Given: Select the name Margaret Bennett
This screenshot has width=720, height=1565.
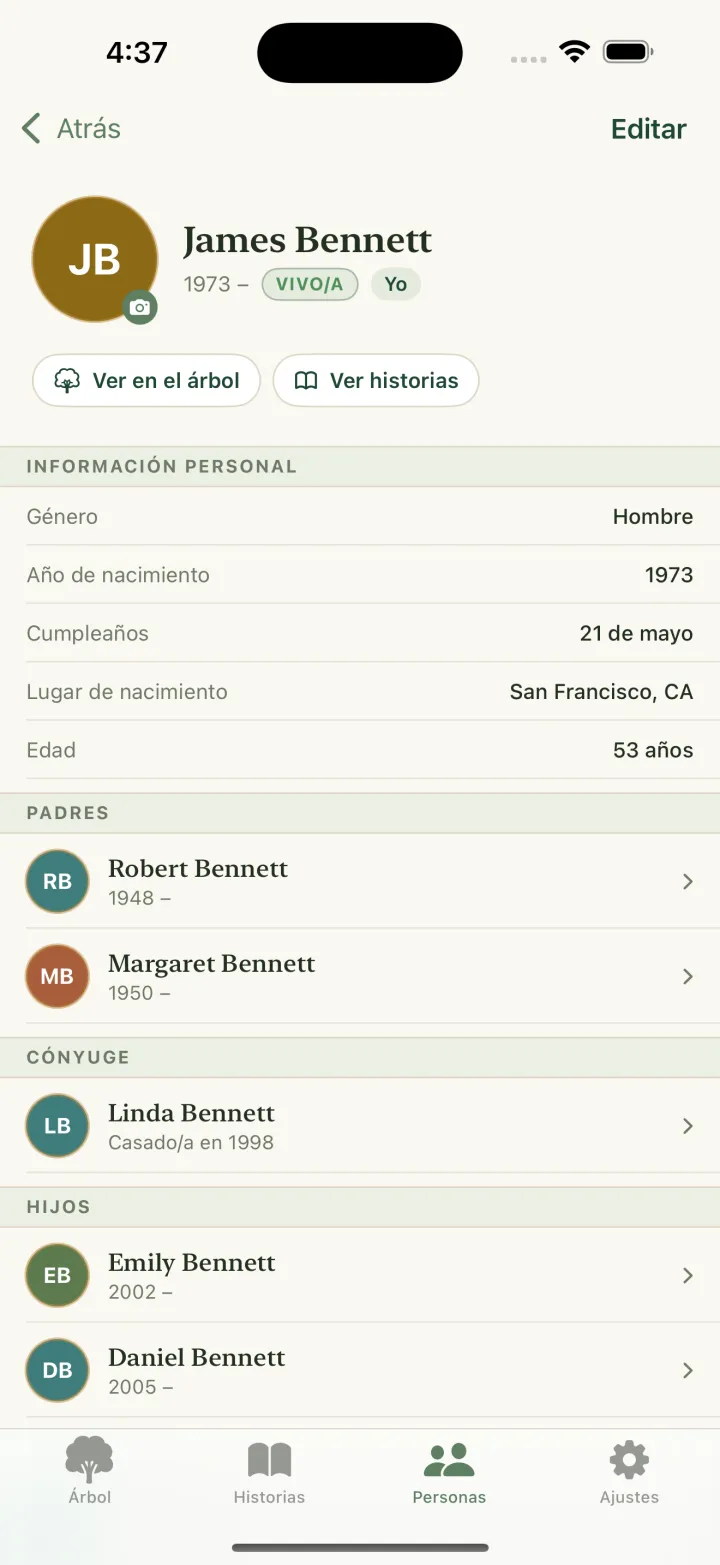Looking at the screenshot, I should click(x=212, y=964).
